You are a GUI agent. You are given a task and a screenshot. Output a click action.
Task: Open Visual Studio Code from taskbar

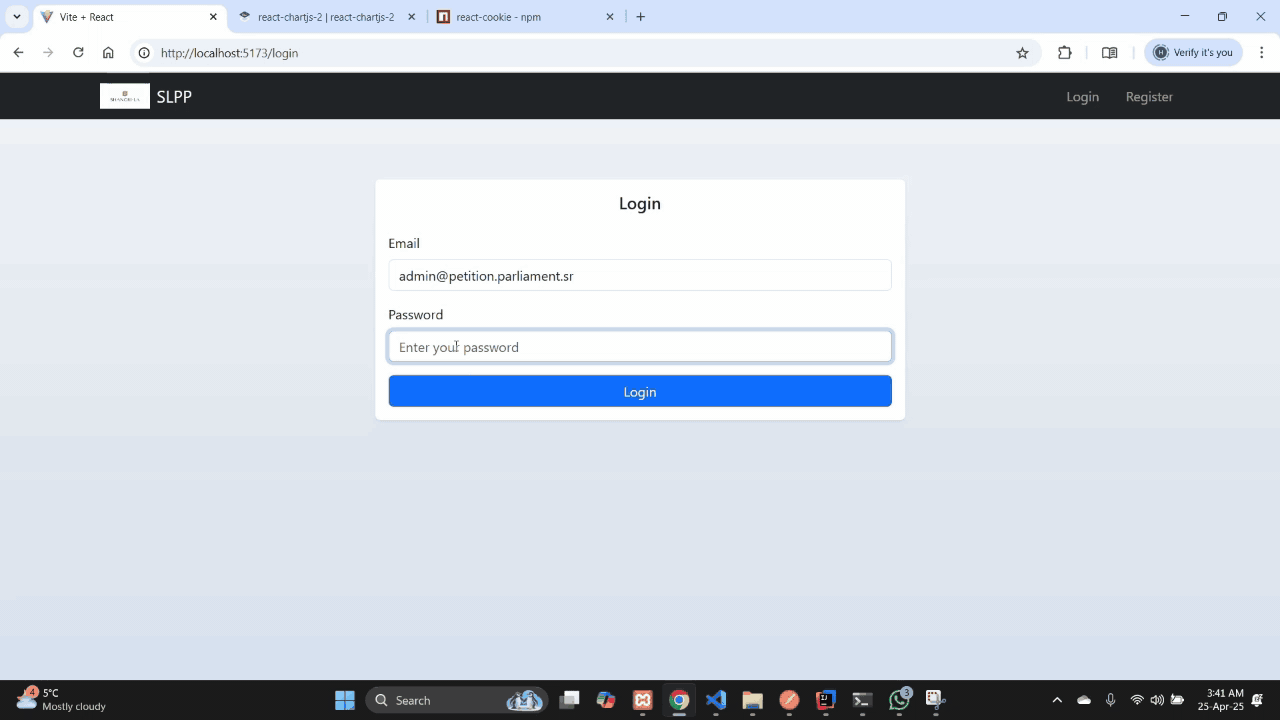[715, 700]
